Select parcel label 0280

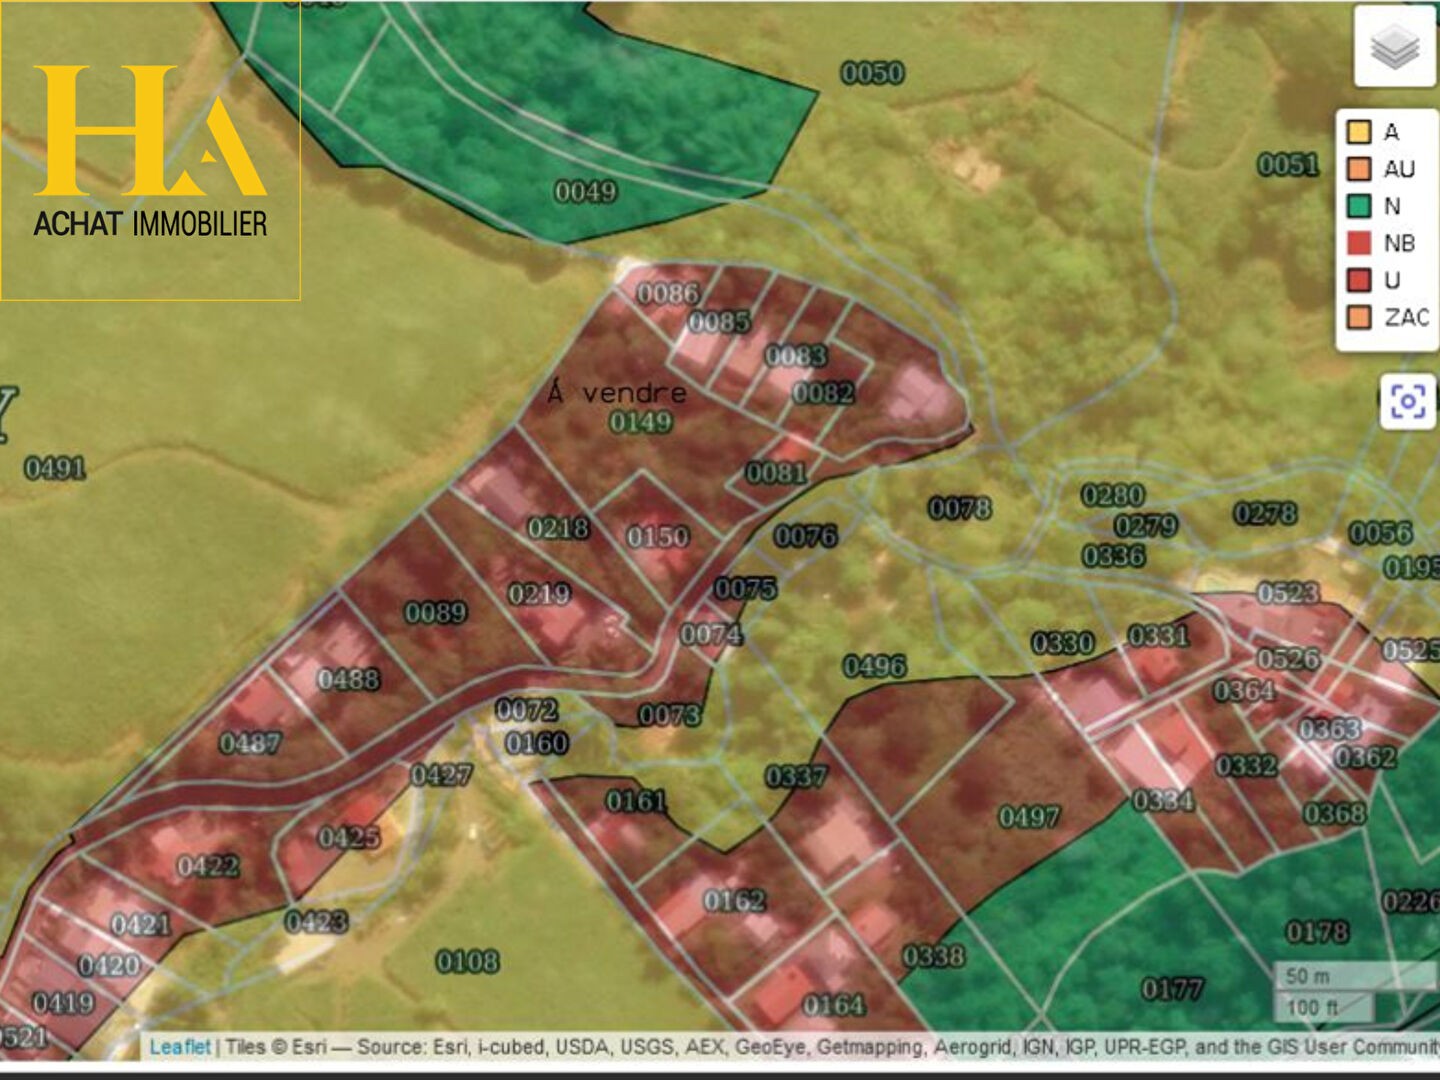tap(1113, 495)
